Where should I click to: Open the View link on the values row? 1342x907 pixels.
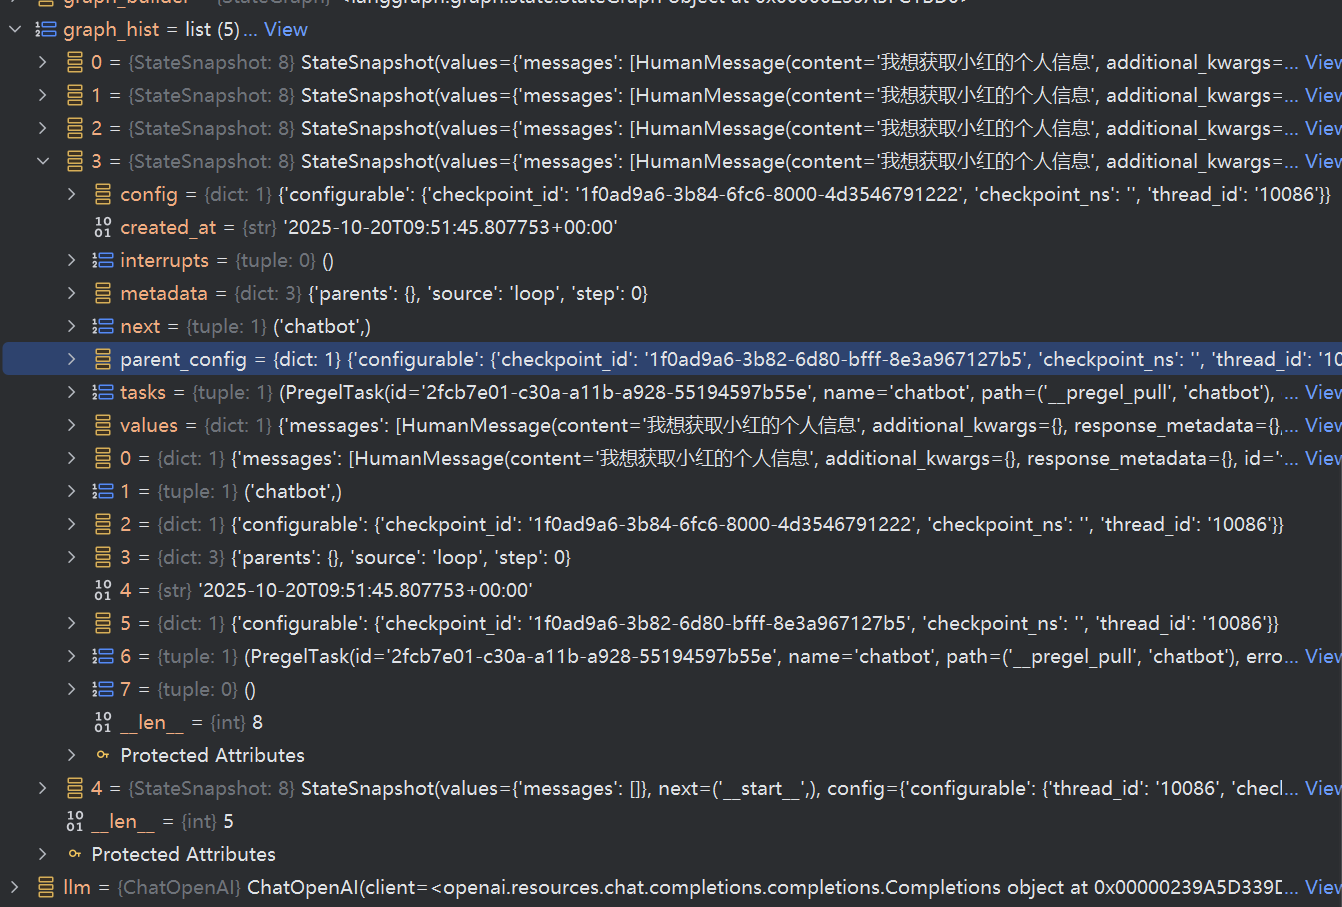[1322, 425]
